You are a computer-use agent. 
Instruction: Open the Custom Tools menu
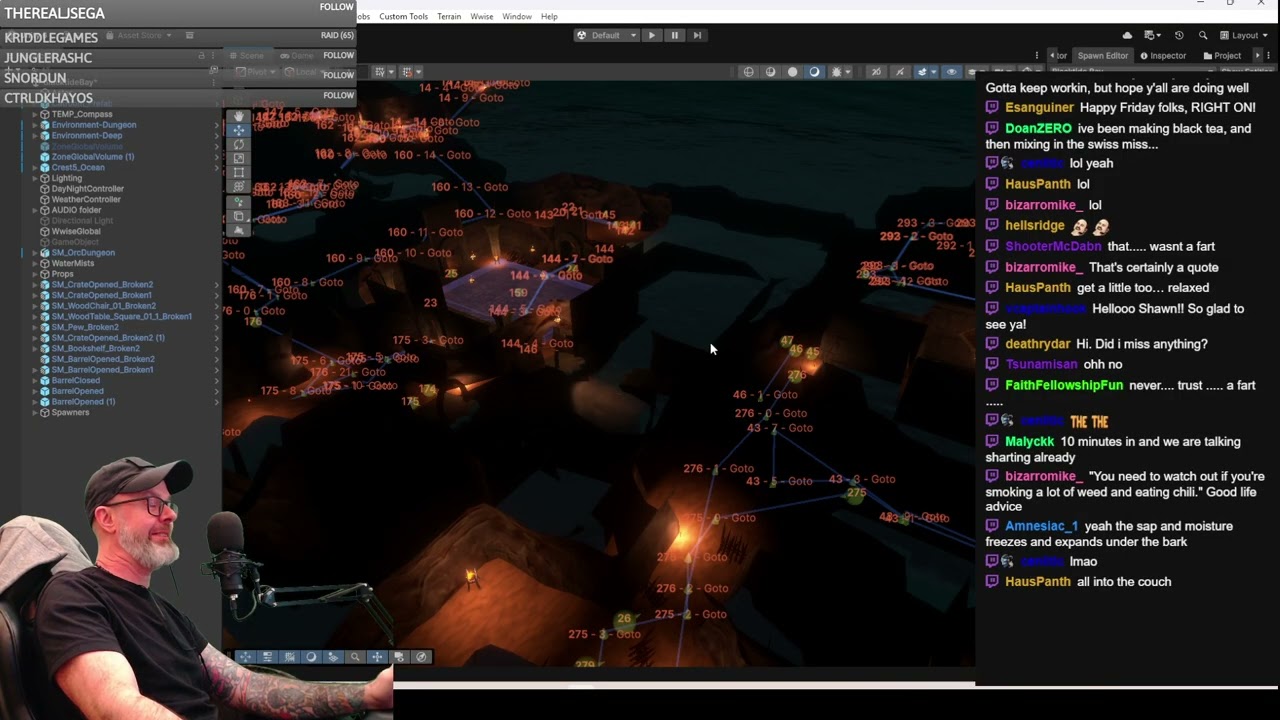[403, 17]
